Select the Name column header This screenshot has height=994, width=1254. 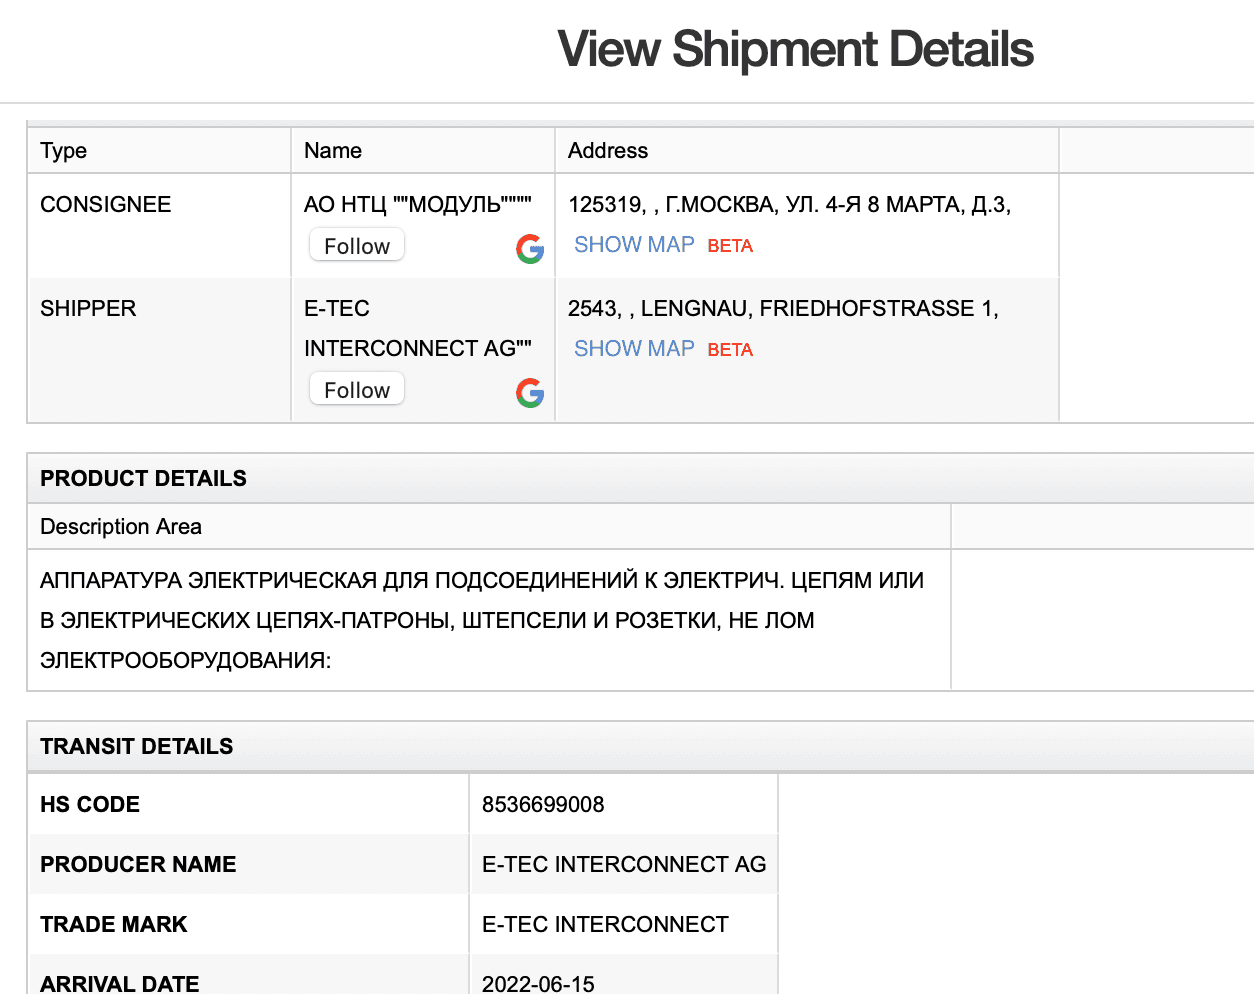333,151
